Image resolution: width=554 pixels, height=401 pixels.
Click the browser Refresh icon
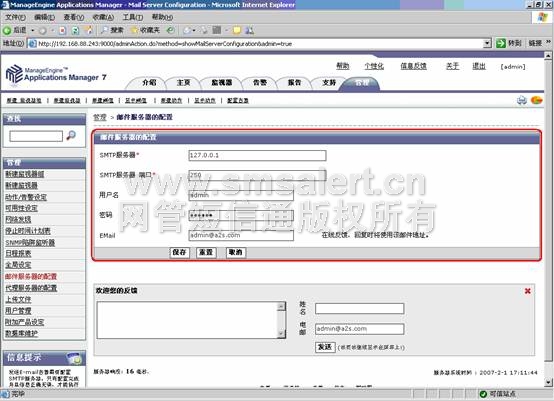click(75, 30)
